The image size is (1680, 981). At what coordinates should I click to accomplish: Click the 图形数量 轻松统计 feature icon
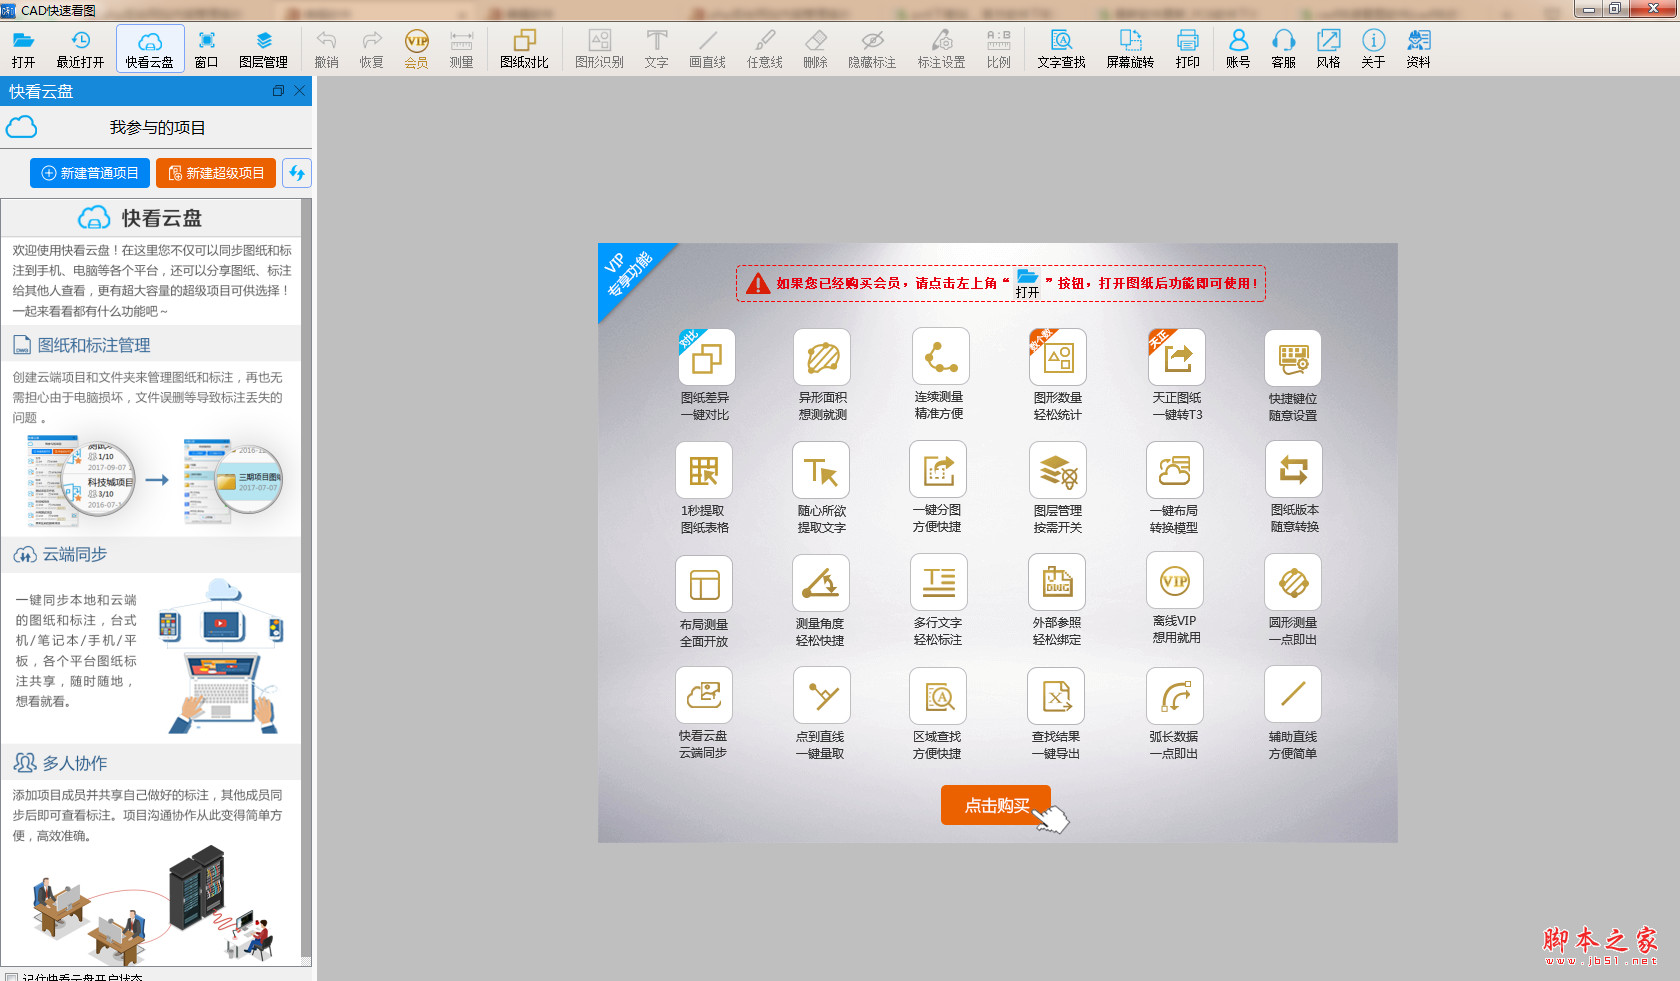pyautogui.click(x=1058, y=357)
